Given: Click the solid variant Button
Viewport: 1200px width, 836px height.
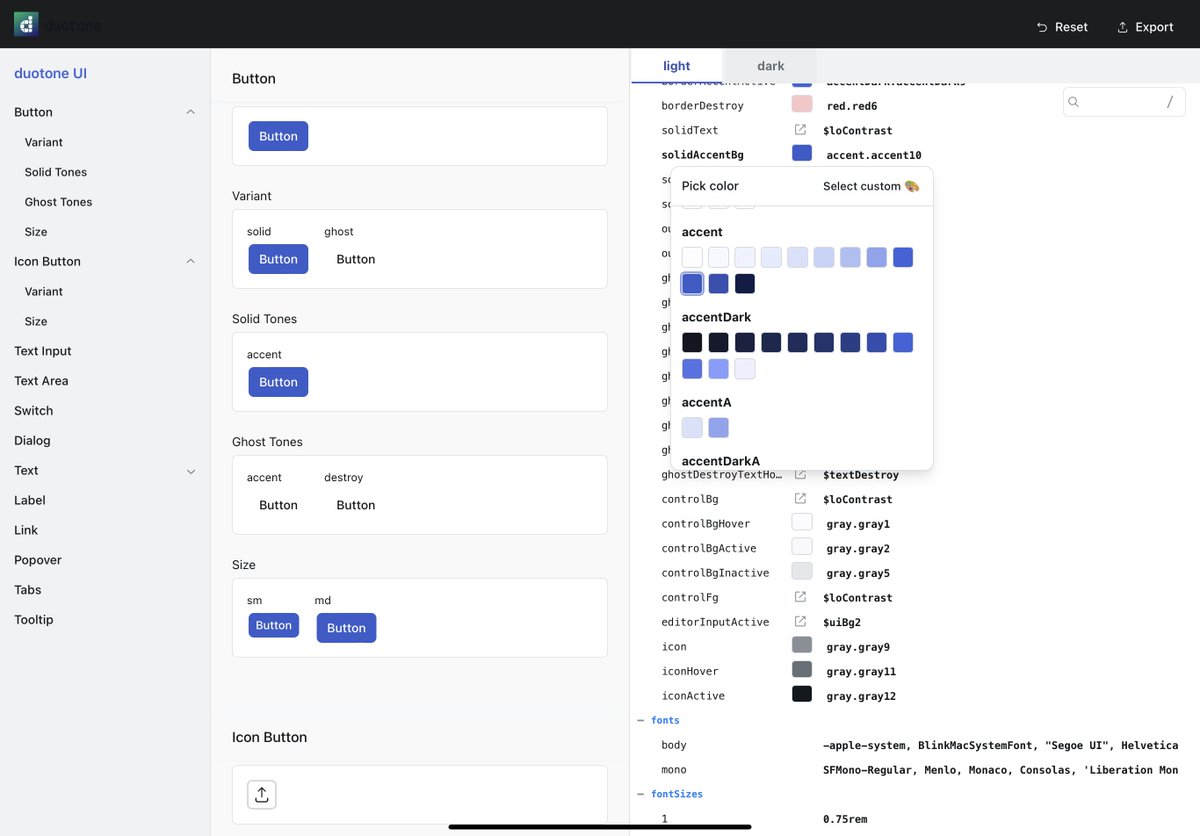Looking at the screenshot, I should pos(278,259).
